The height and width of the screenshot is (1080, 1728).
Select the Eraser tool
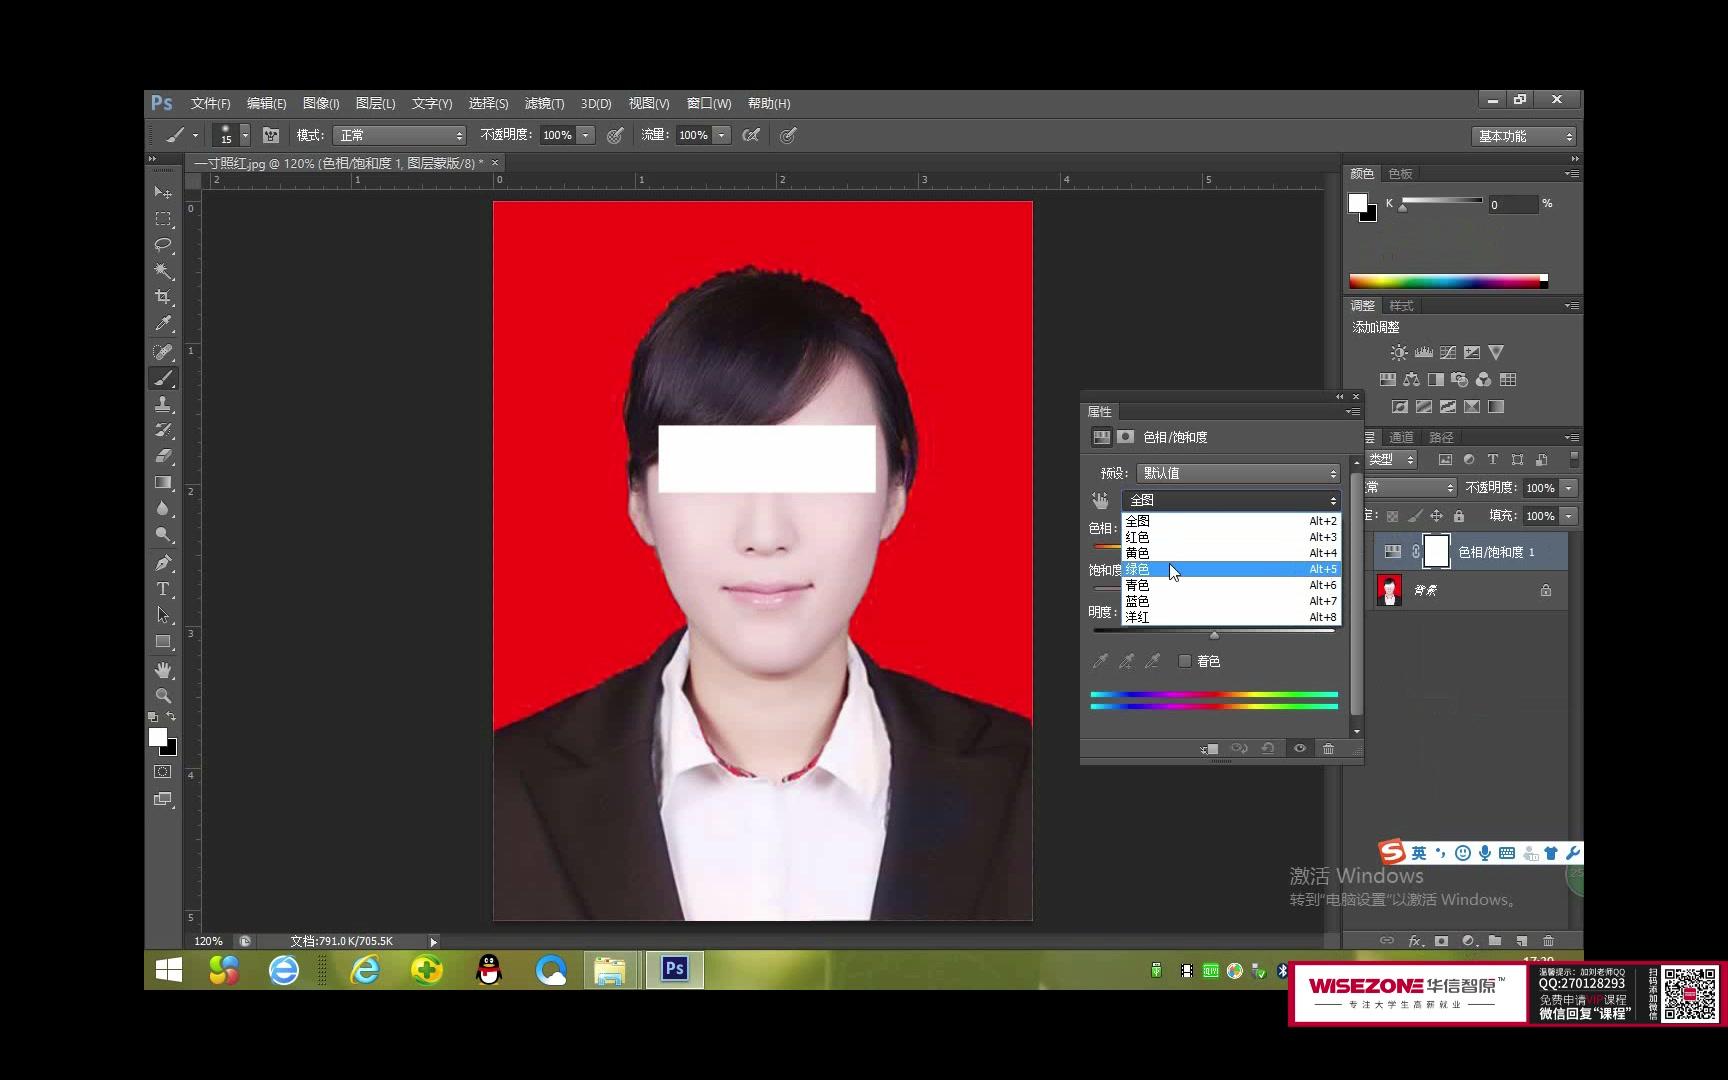(x=163, y=456)
